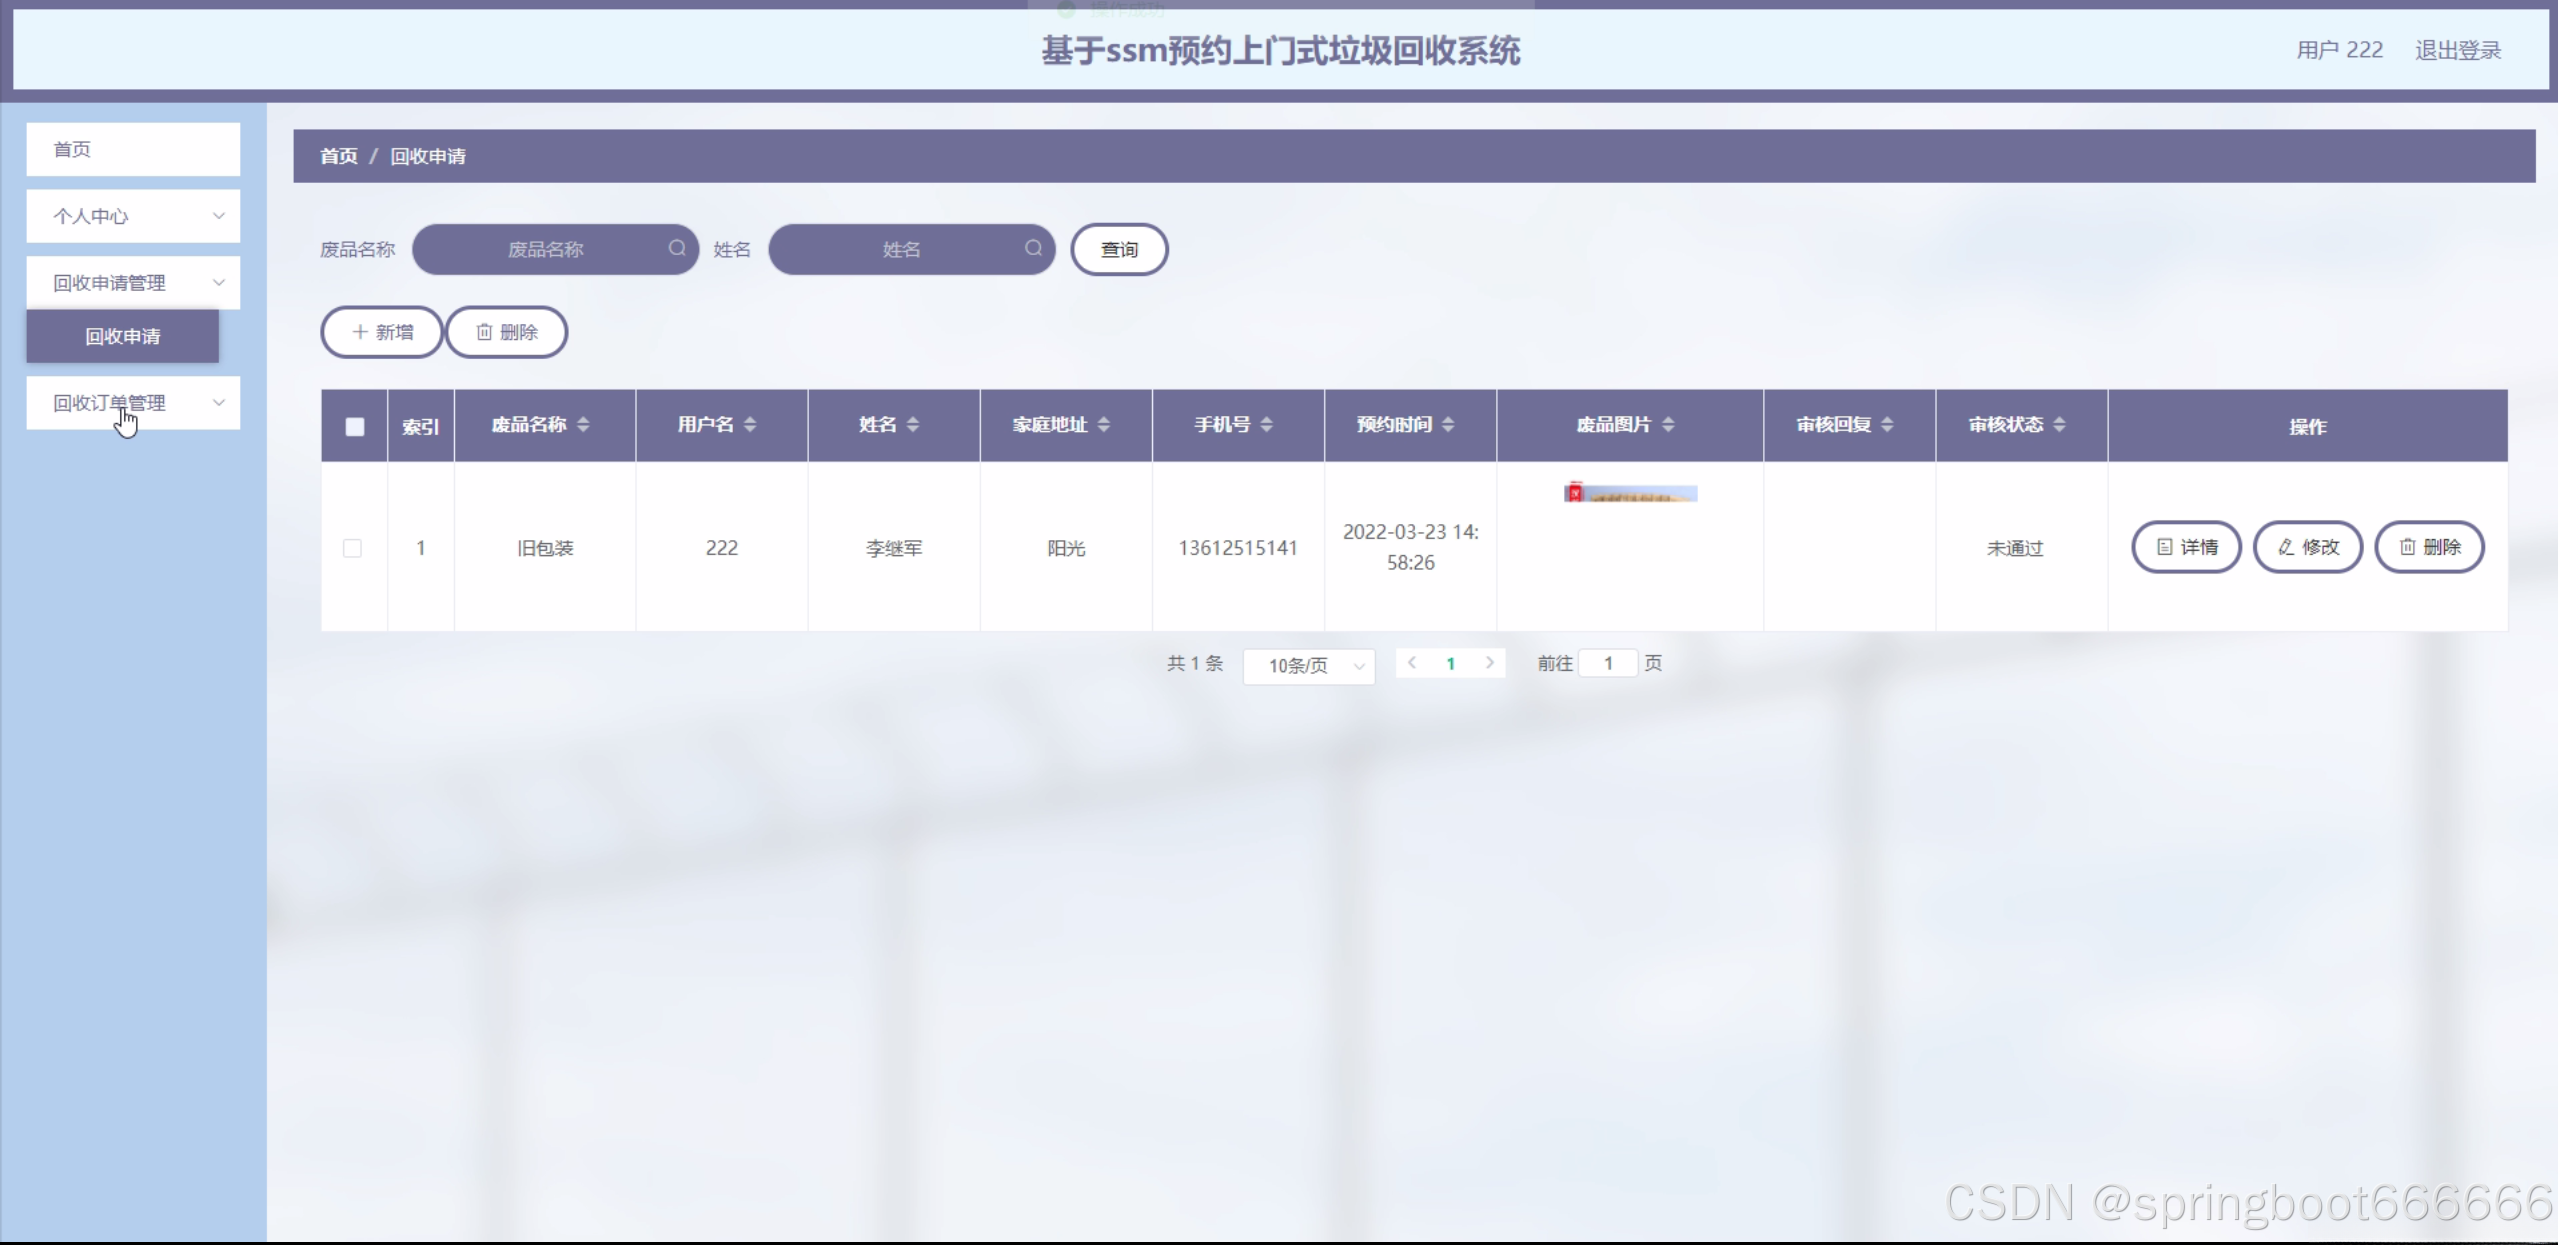Click search icon in 废品名称 field
This screenshot has height=1245, width=2558.
[x=677, y=248]
